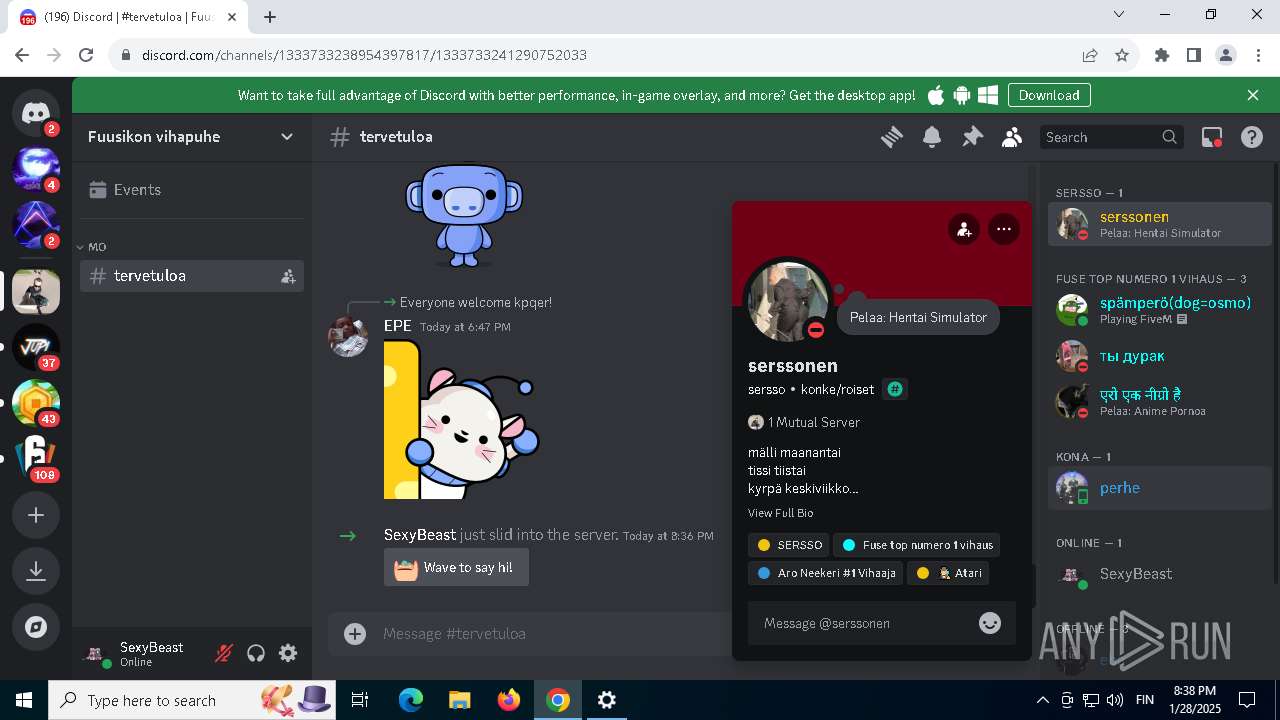Click the own user avatar in bottom panel
This screenshot has width=1280, height=720.
(x=96, y=653)
